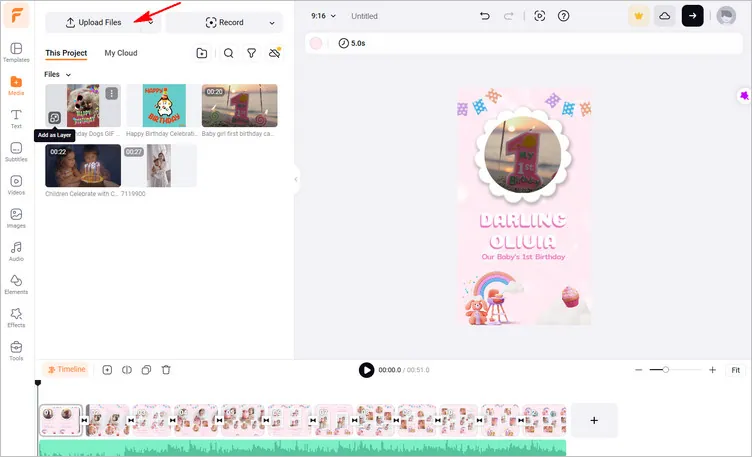Edit the Untitled project name field
This screenshot has height=457, width=752.
pyautogui.click(x=364, y=16)
